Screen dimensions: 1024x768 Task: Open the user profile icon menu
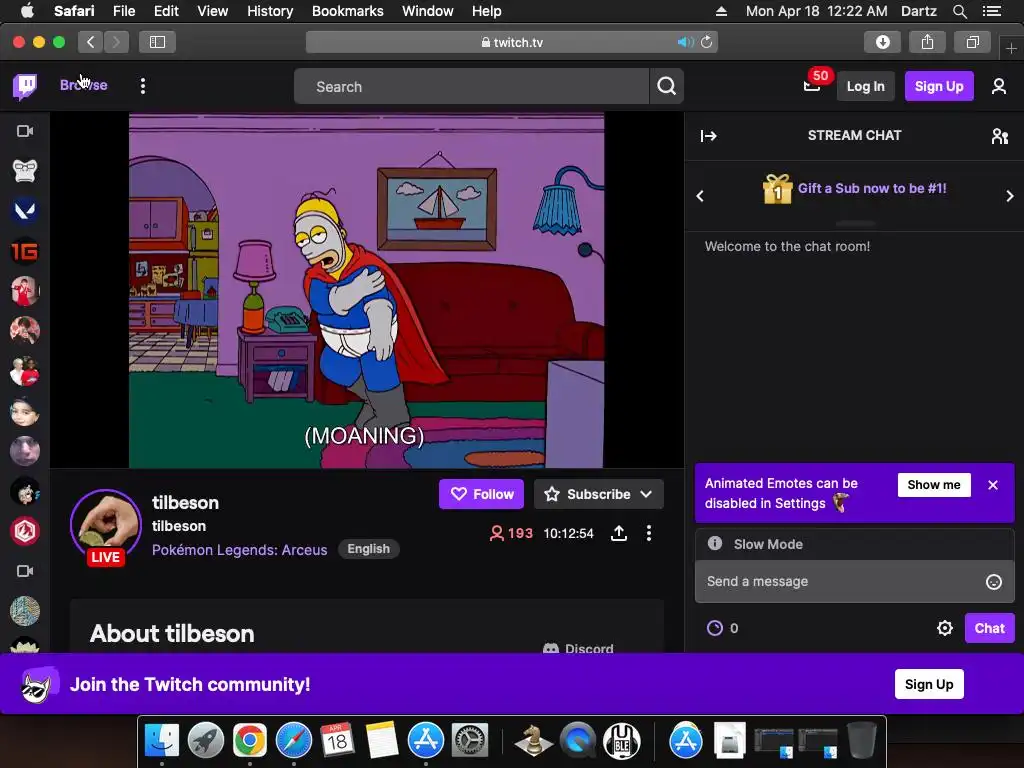coord(999,86)
